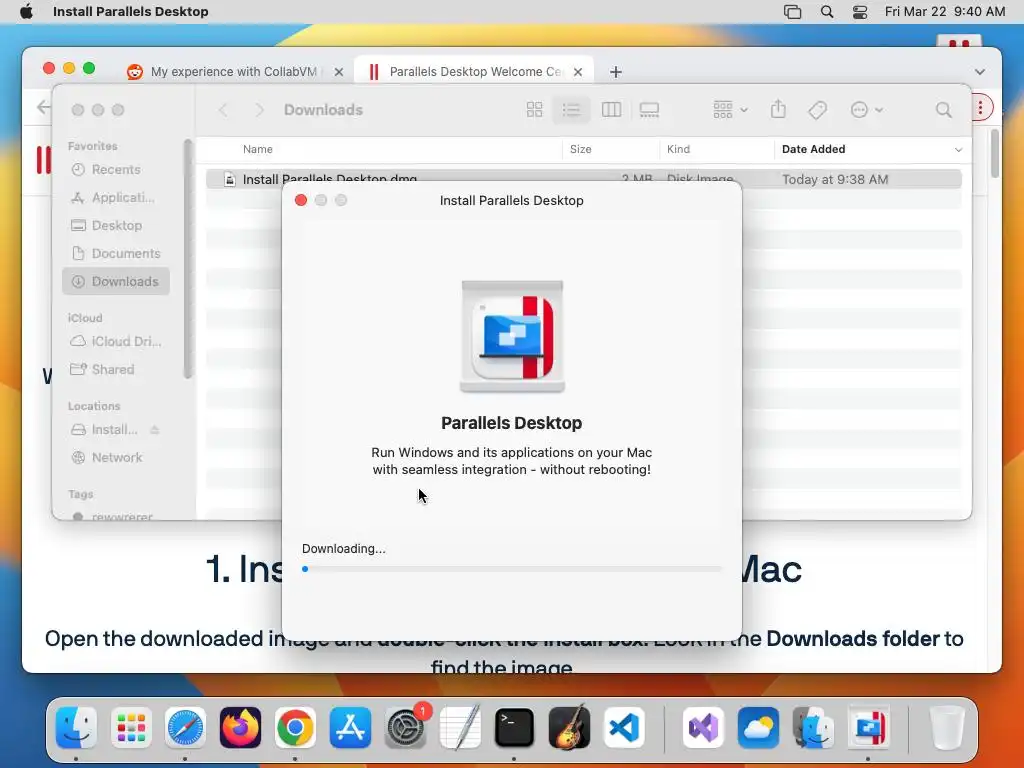Open Migration Assistant in the Dock
The width and height of the screenshot is (1024, 768).
coord(813,728)
